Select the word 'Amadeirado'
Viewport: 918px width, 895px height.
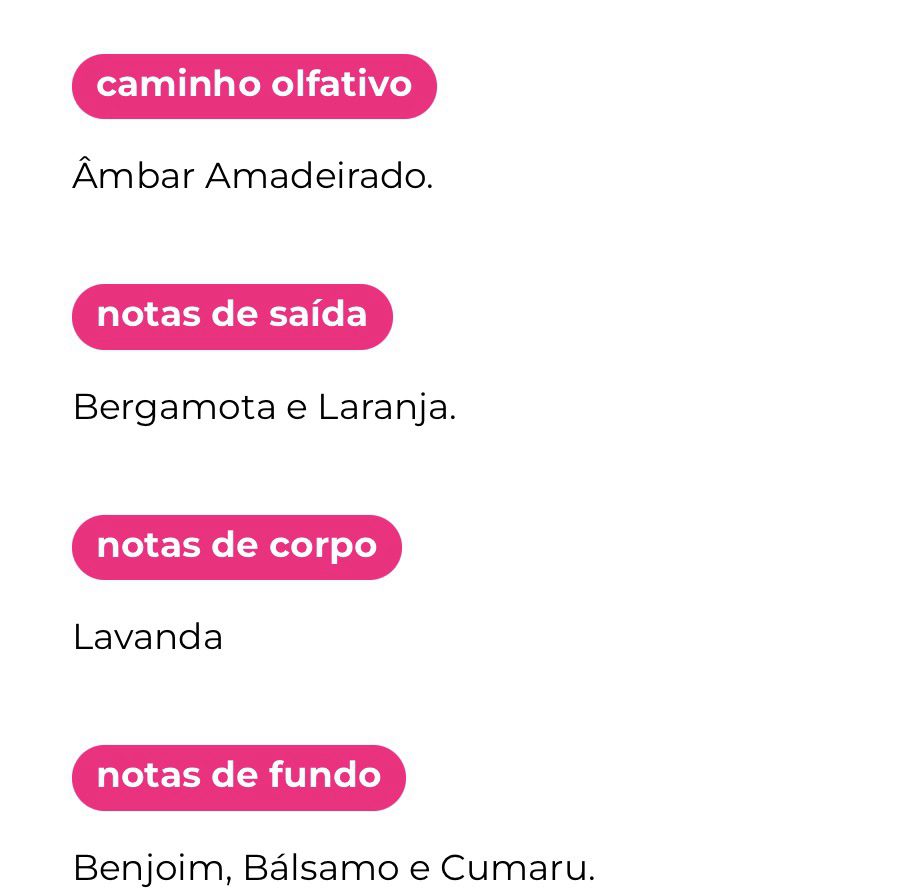(x=319, y=177)
